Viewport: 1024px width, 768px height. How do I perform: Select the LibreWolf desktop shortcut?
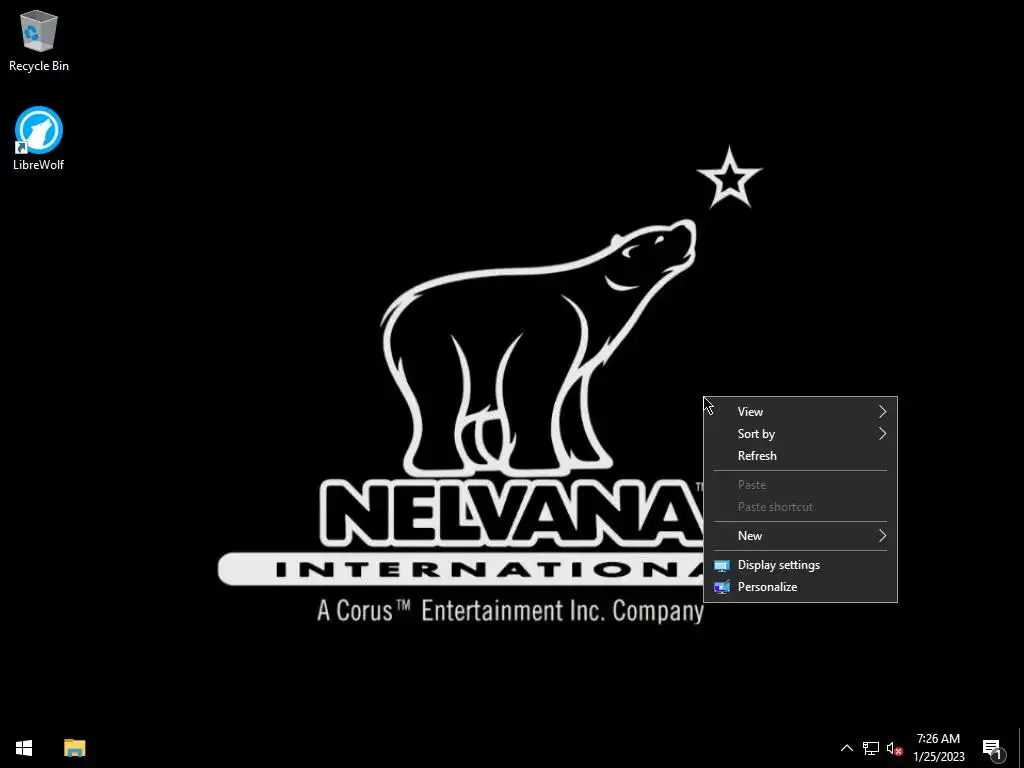[x=39, y=139]
